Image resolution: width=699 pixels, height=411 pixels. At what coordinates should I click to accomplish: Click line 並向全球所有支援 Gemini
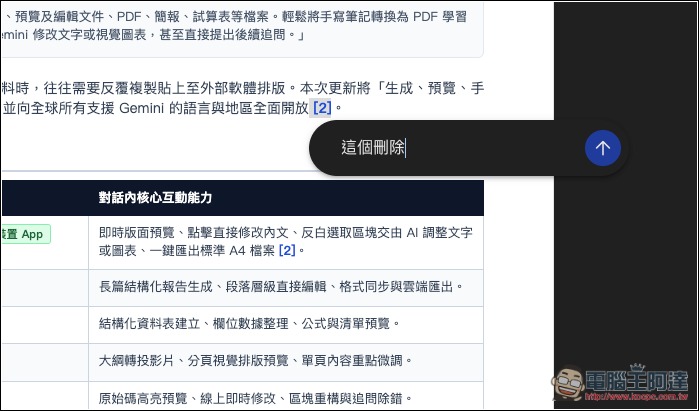click(x=173, y=108)
